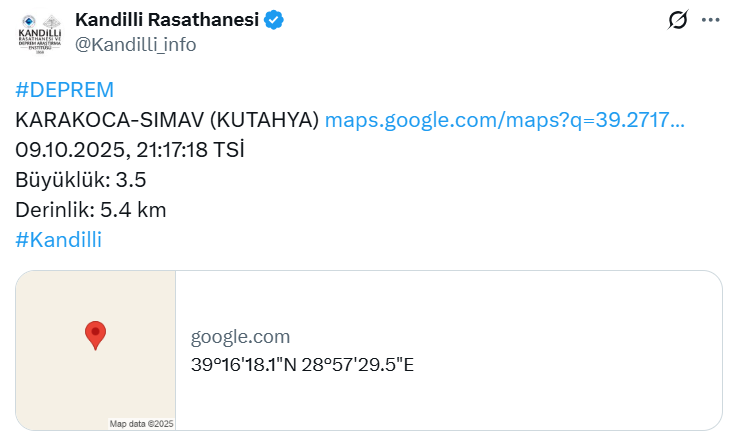The height and width of the screenshot is (441, 729).
Task: Click the red map pin marker
Action: point(95,335)
